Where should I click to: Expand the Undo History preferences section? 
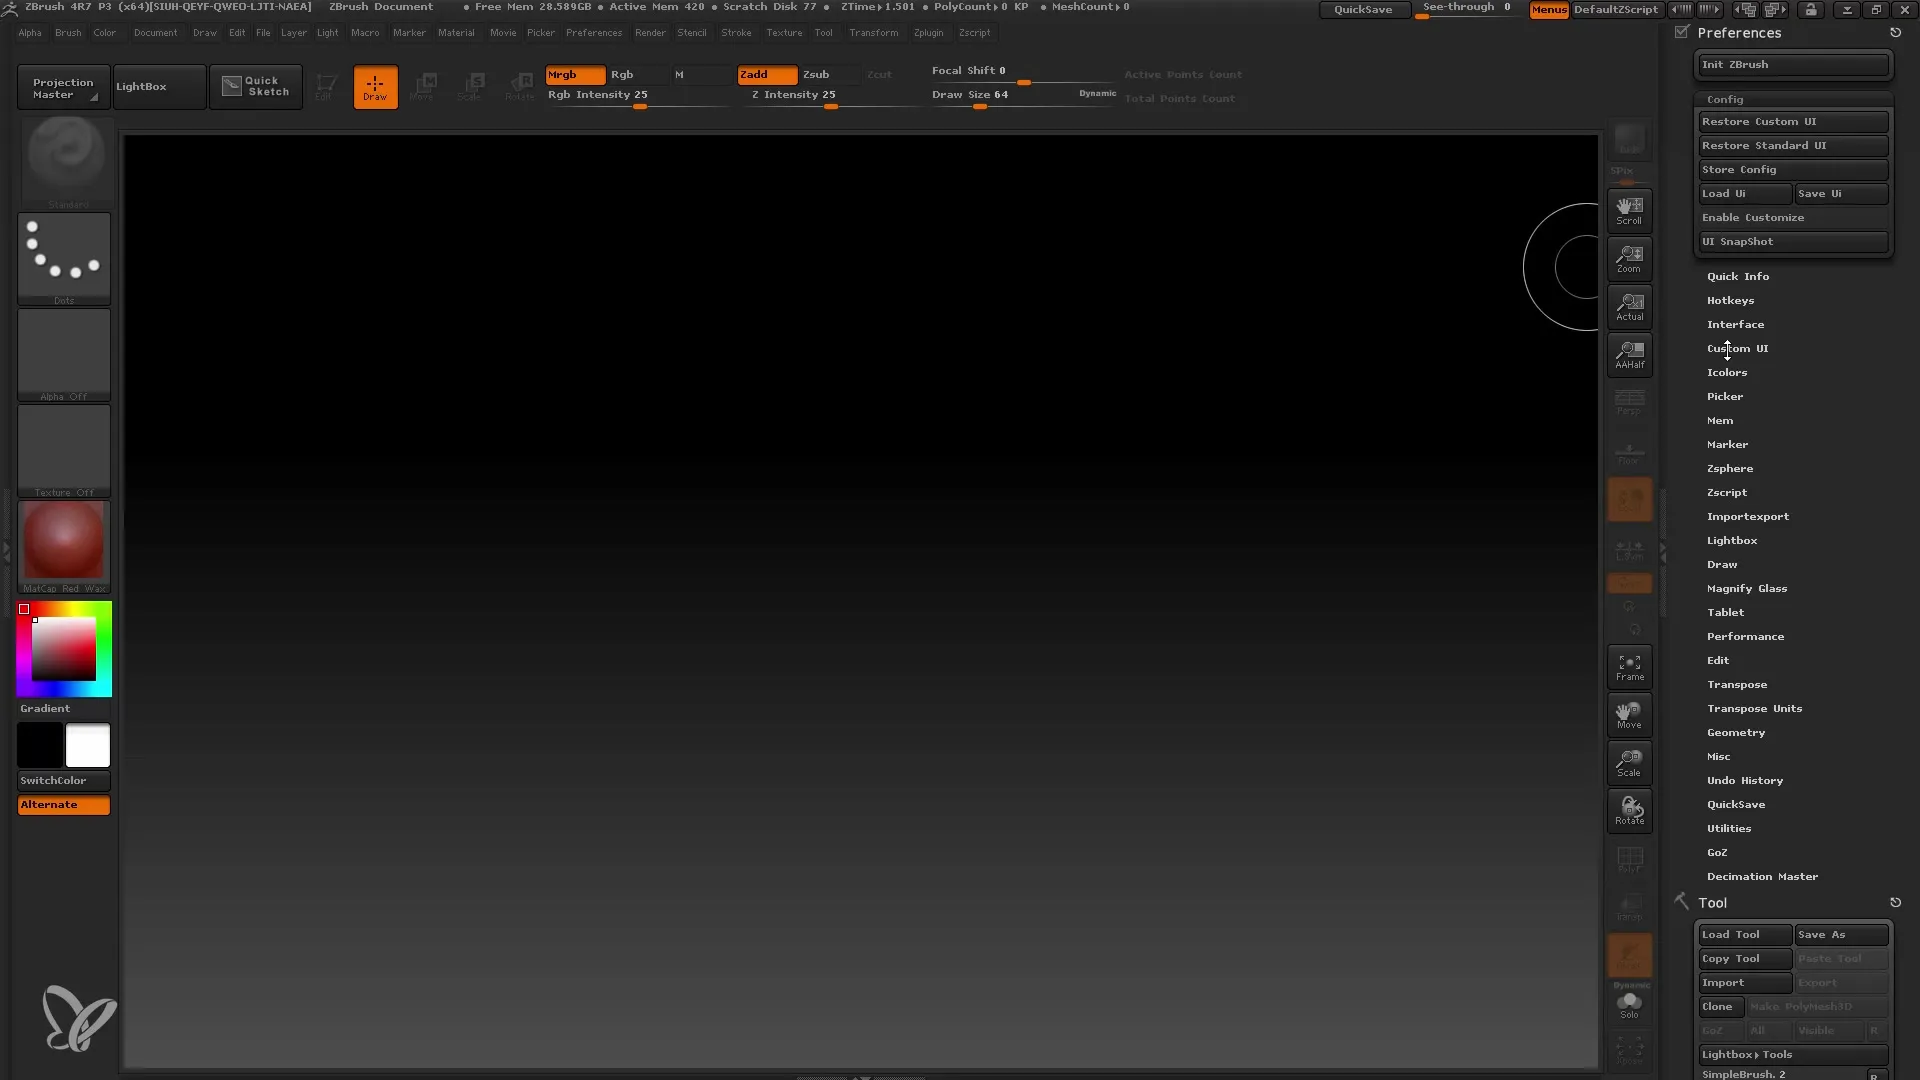pos(1745,779)
